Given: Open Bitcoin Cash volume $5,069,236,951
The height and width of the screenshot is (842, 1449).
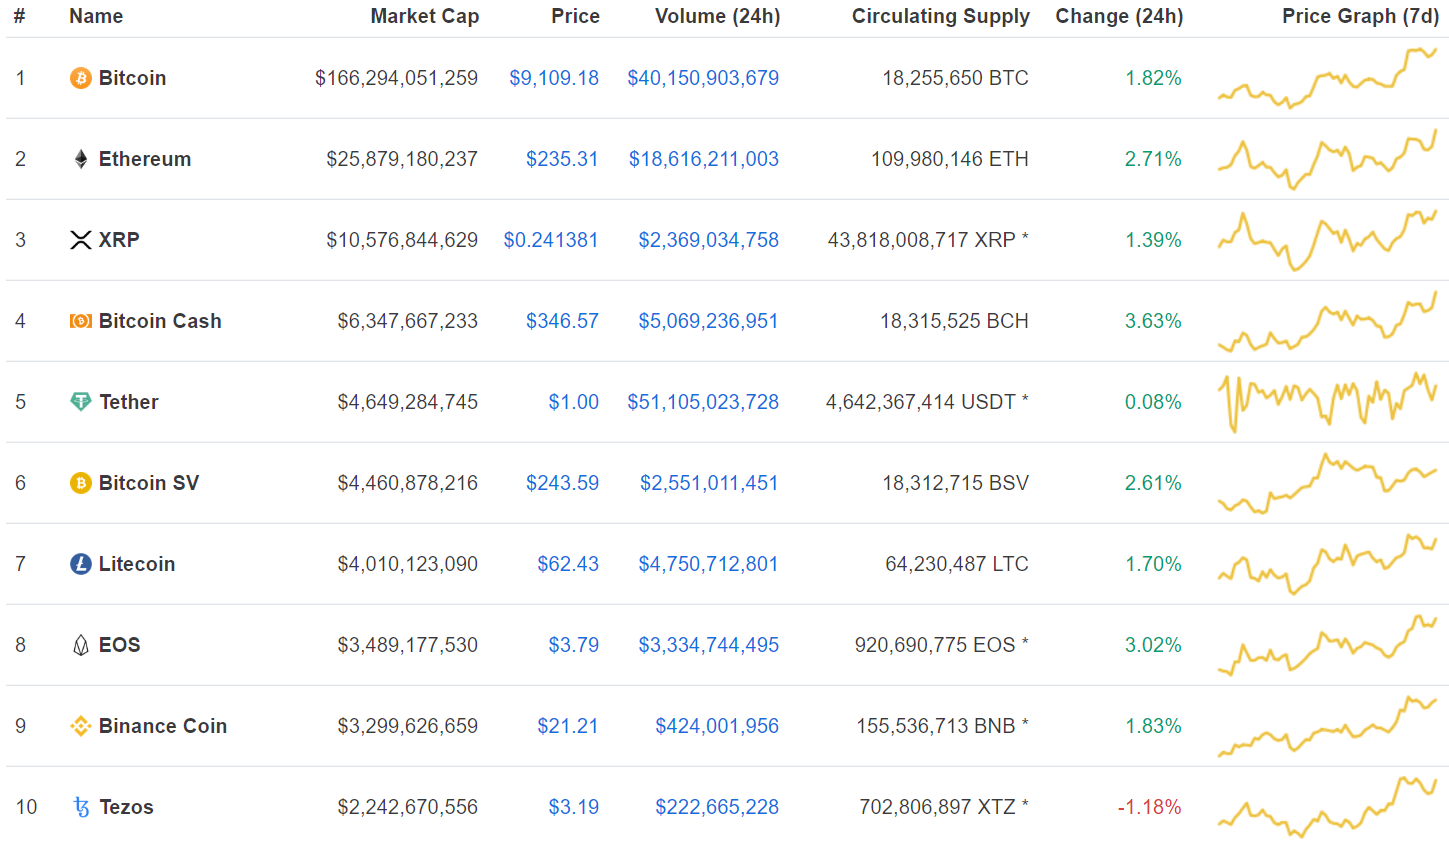Looking at the screenshot, I should (709, 321).
